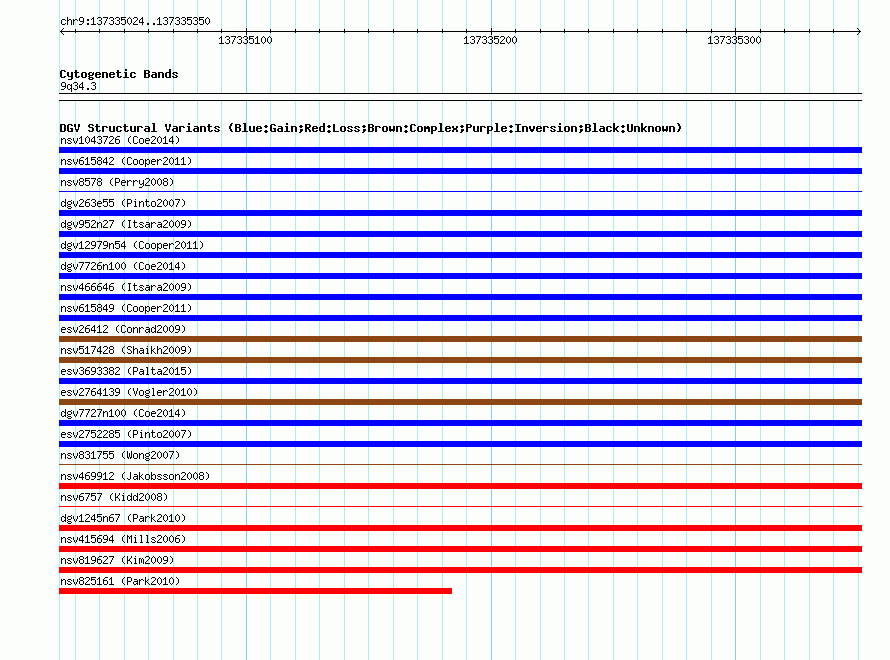The image size is (890, 660).
Task: Click nsv415694 (Mills2006) label
Action: (123, 539)
